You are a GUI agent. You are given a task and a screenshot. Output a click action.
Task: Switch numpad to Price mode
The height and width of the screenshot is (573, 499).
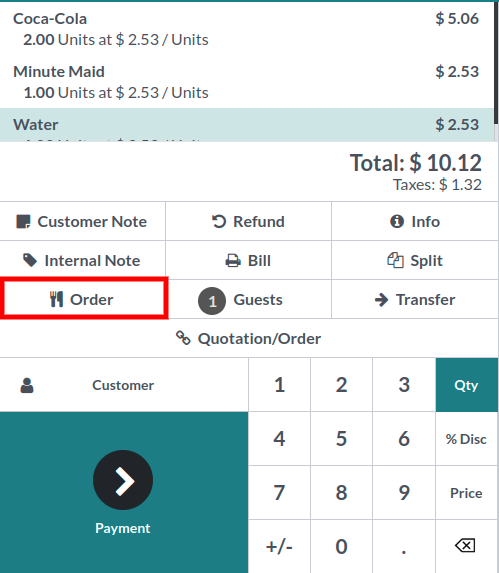coord(466,493)
